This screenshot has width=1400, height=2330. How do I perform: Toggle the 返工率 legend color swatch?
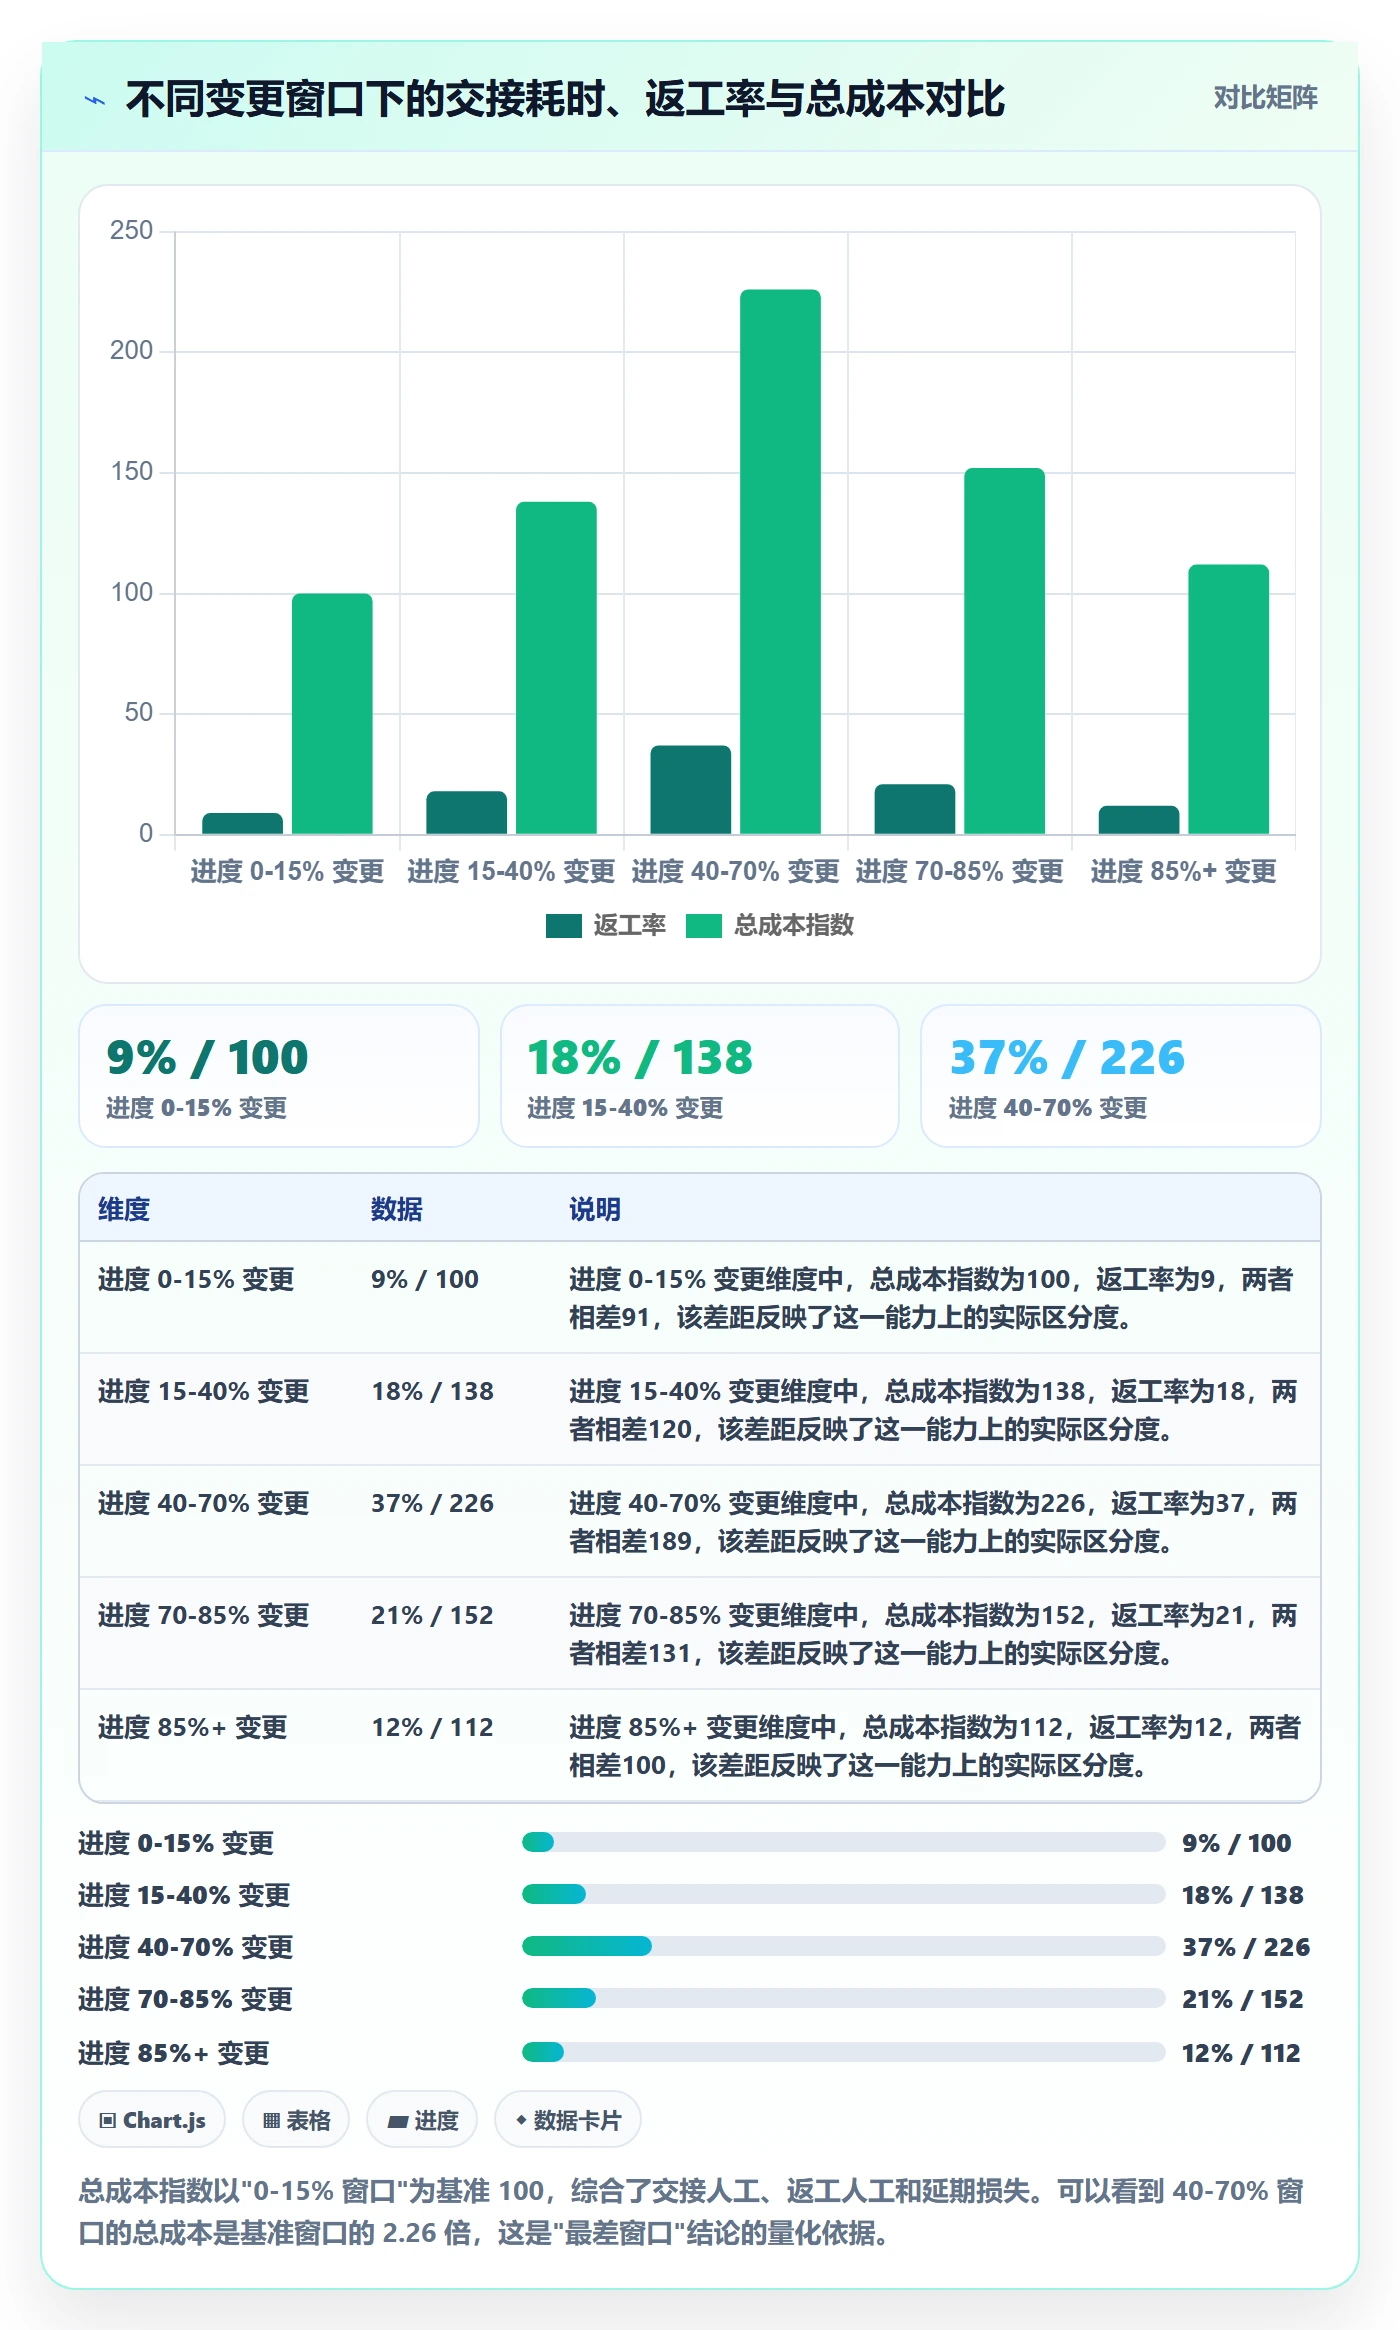click(564, 926)
